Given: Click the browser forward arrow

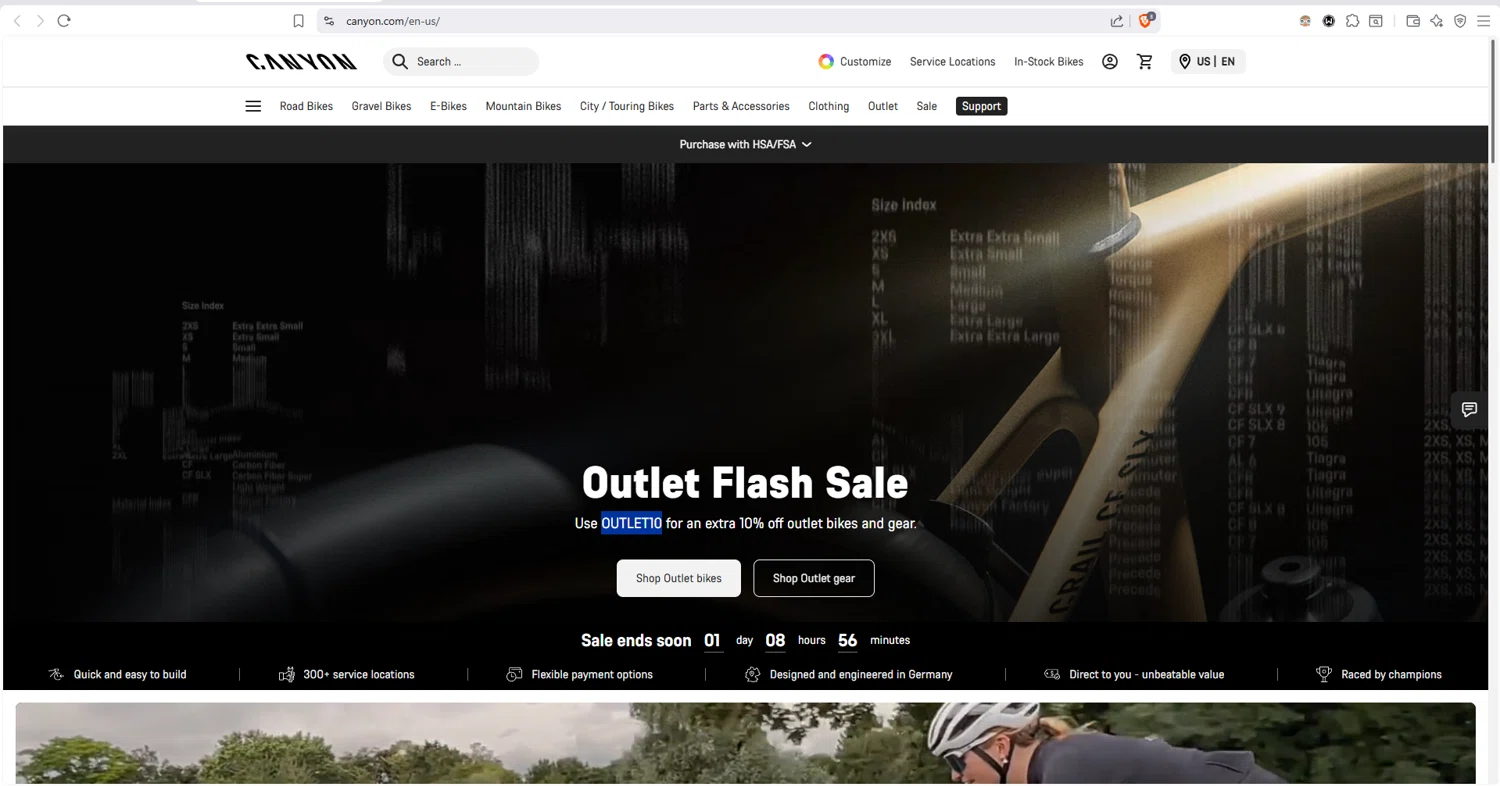Looking at the screenshot, I should 40,20.
